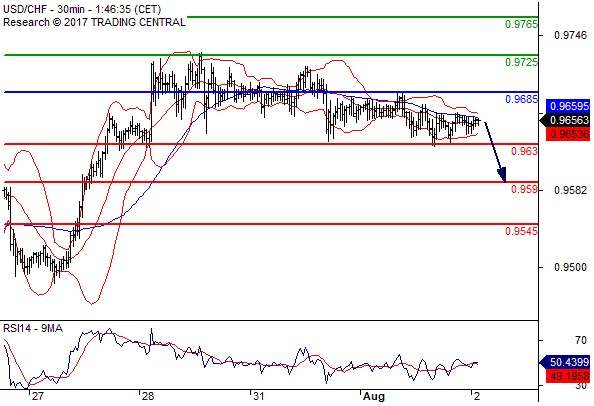Click the red 0.963 support label
This screenshot has height=406, width=594.
click(x=524, y=151)
